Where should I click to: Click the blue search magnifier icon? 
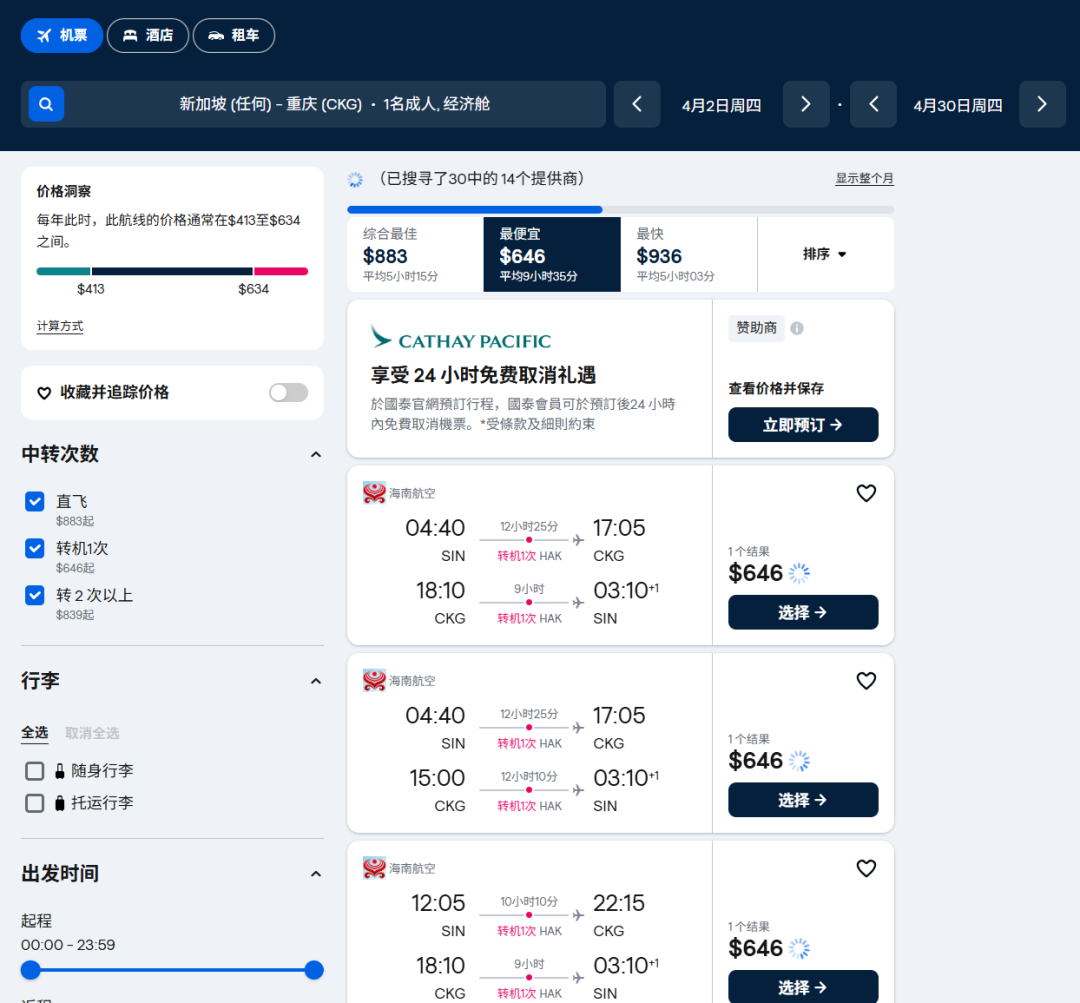(46, 104)
